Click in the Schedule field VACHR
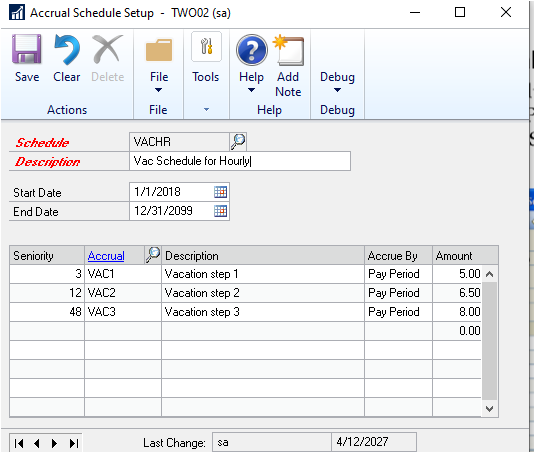535x453 pixels. coord(179,142)
